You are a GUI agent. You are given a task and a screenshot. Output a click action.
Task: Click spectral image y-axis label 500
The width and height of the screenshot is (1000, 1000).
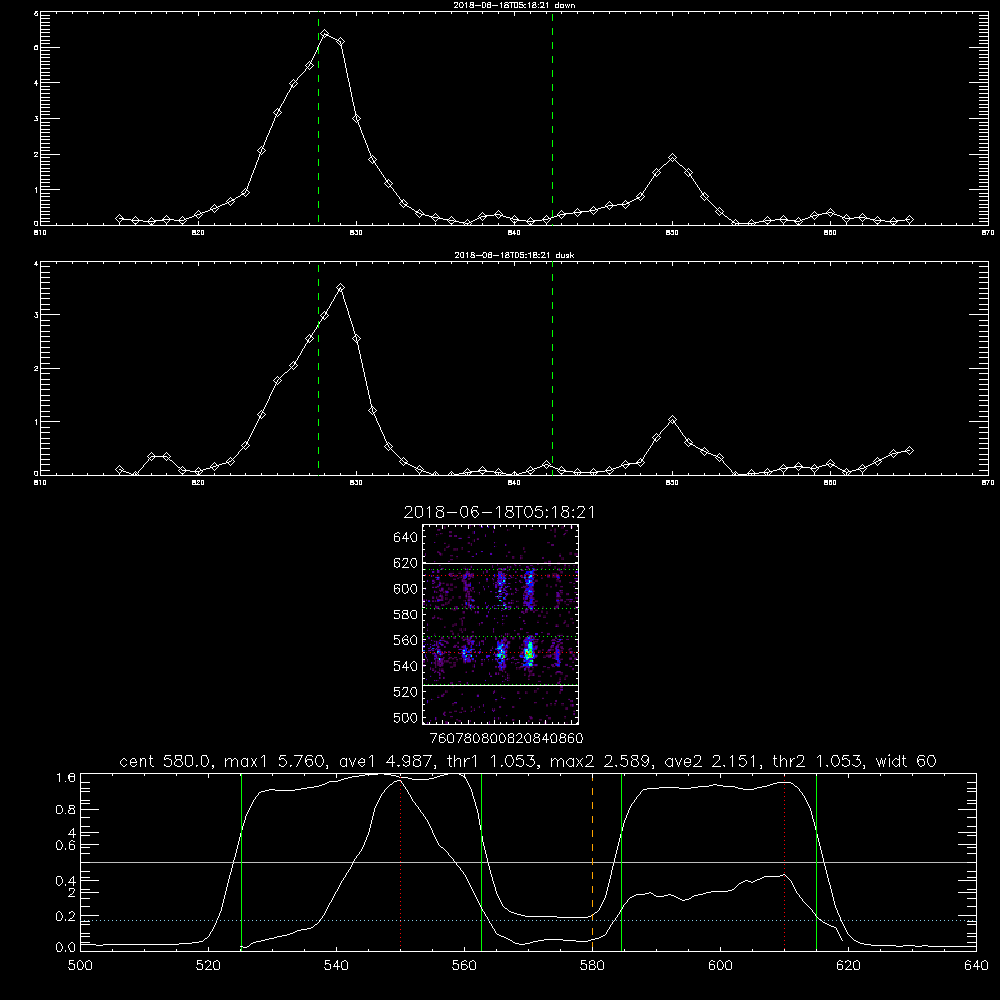406,717
